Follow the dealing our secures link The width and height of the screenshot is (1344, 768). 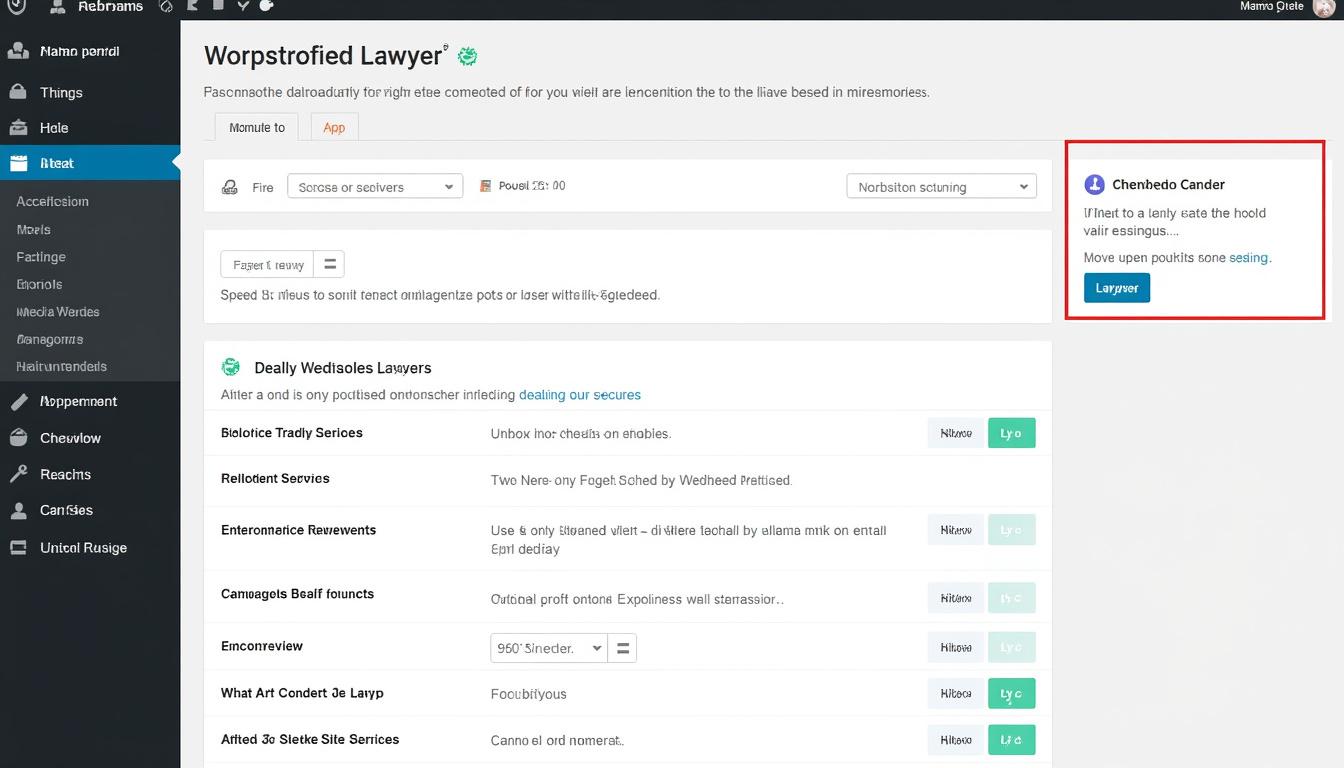tap(580, 394)
